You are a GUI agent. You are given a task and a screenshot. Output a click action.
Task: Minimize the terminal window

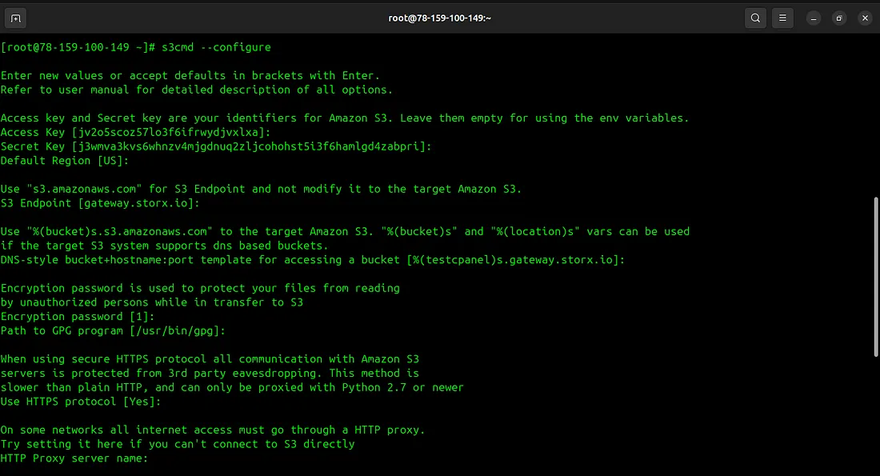816,18
